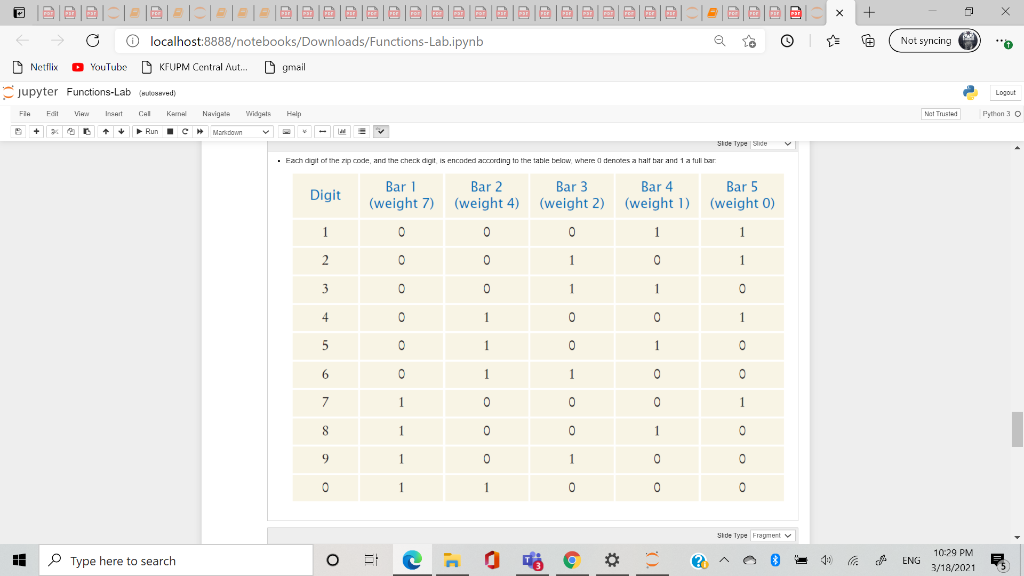Copy selected cells toolbar icon
The width and height of the screenshot is (1024, 576).
coord(71,131)
